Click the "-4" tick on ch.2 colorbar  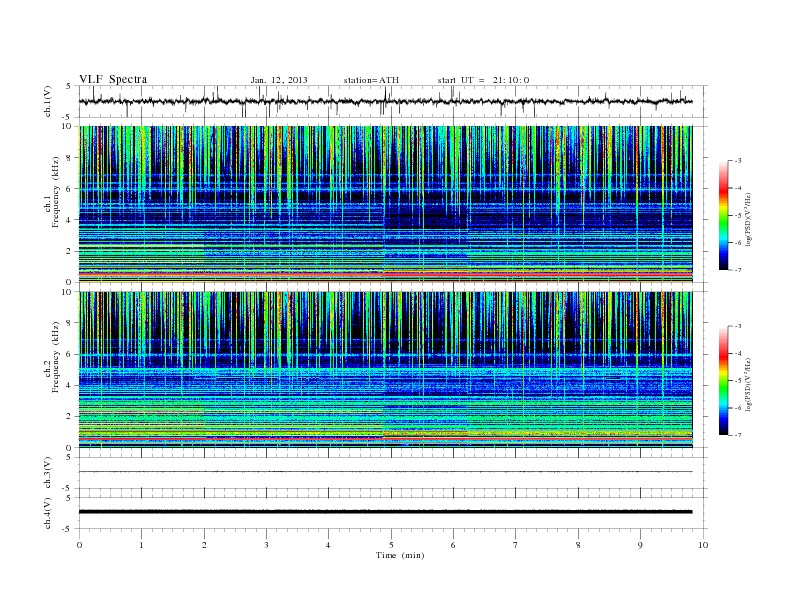738,353
